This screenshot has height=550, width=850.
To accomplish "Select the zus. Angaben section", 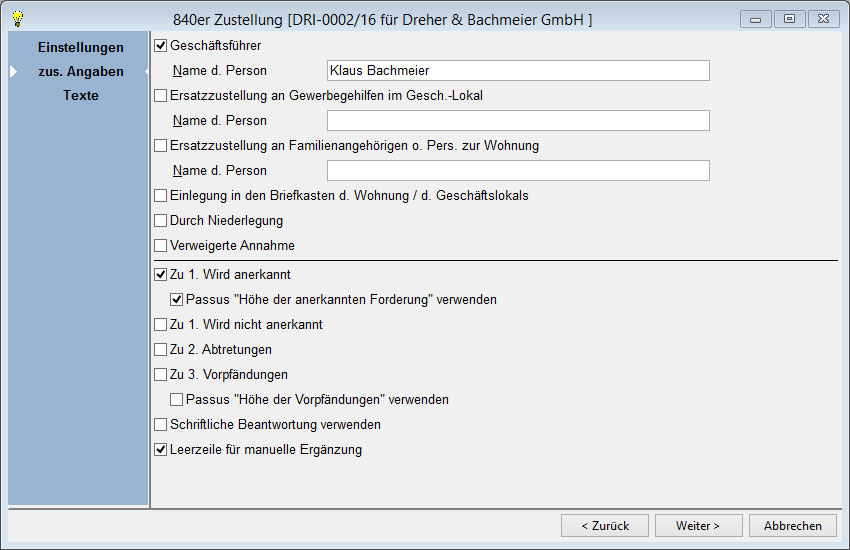I will click(80, 71).
